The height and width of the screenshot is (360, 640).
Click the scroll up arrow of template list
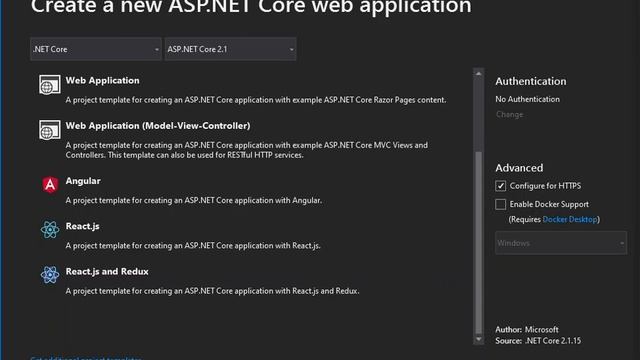coord(478,73)
